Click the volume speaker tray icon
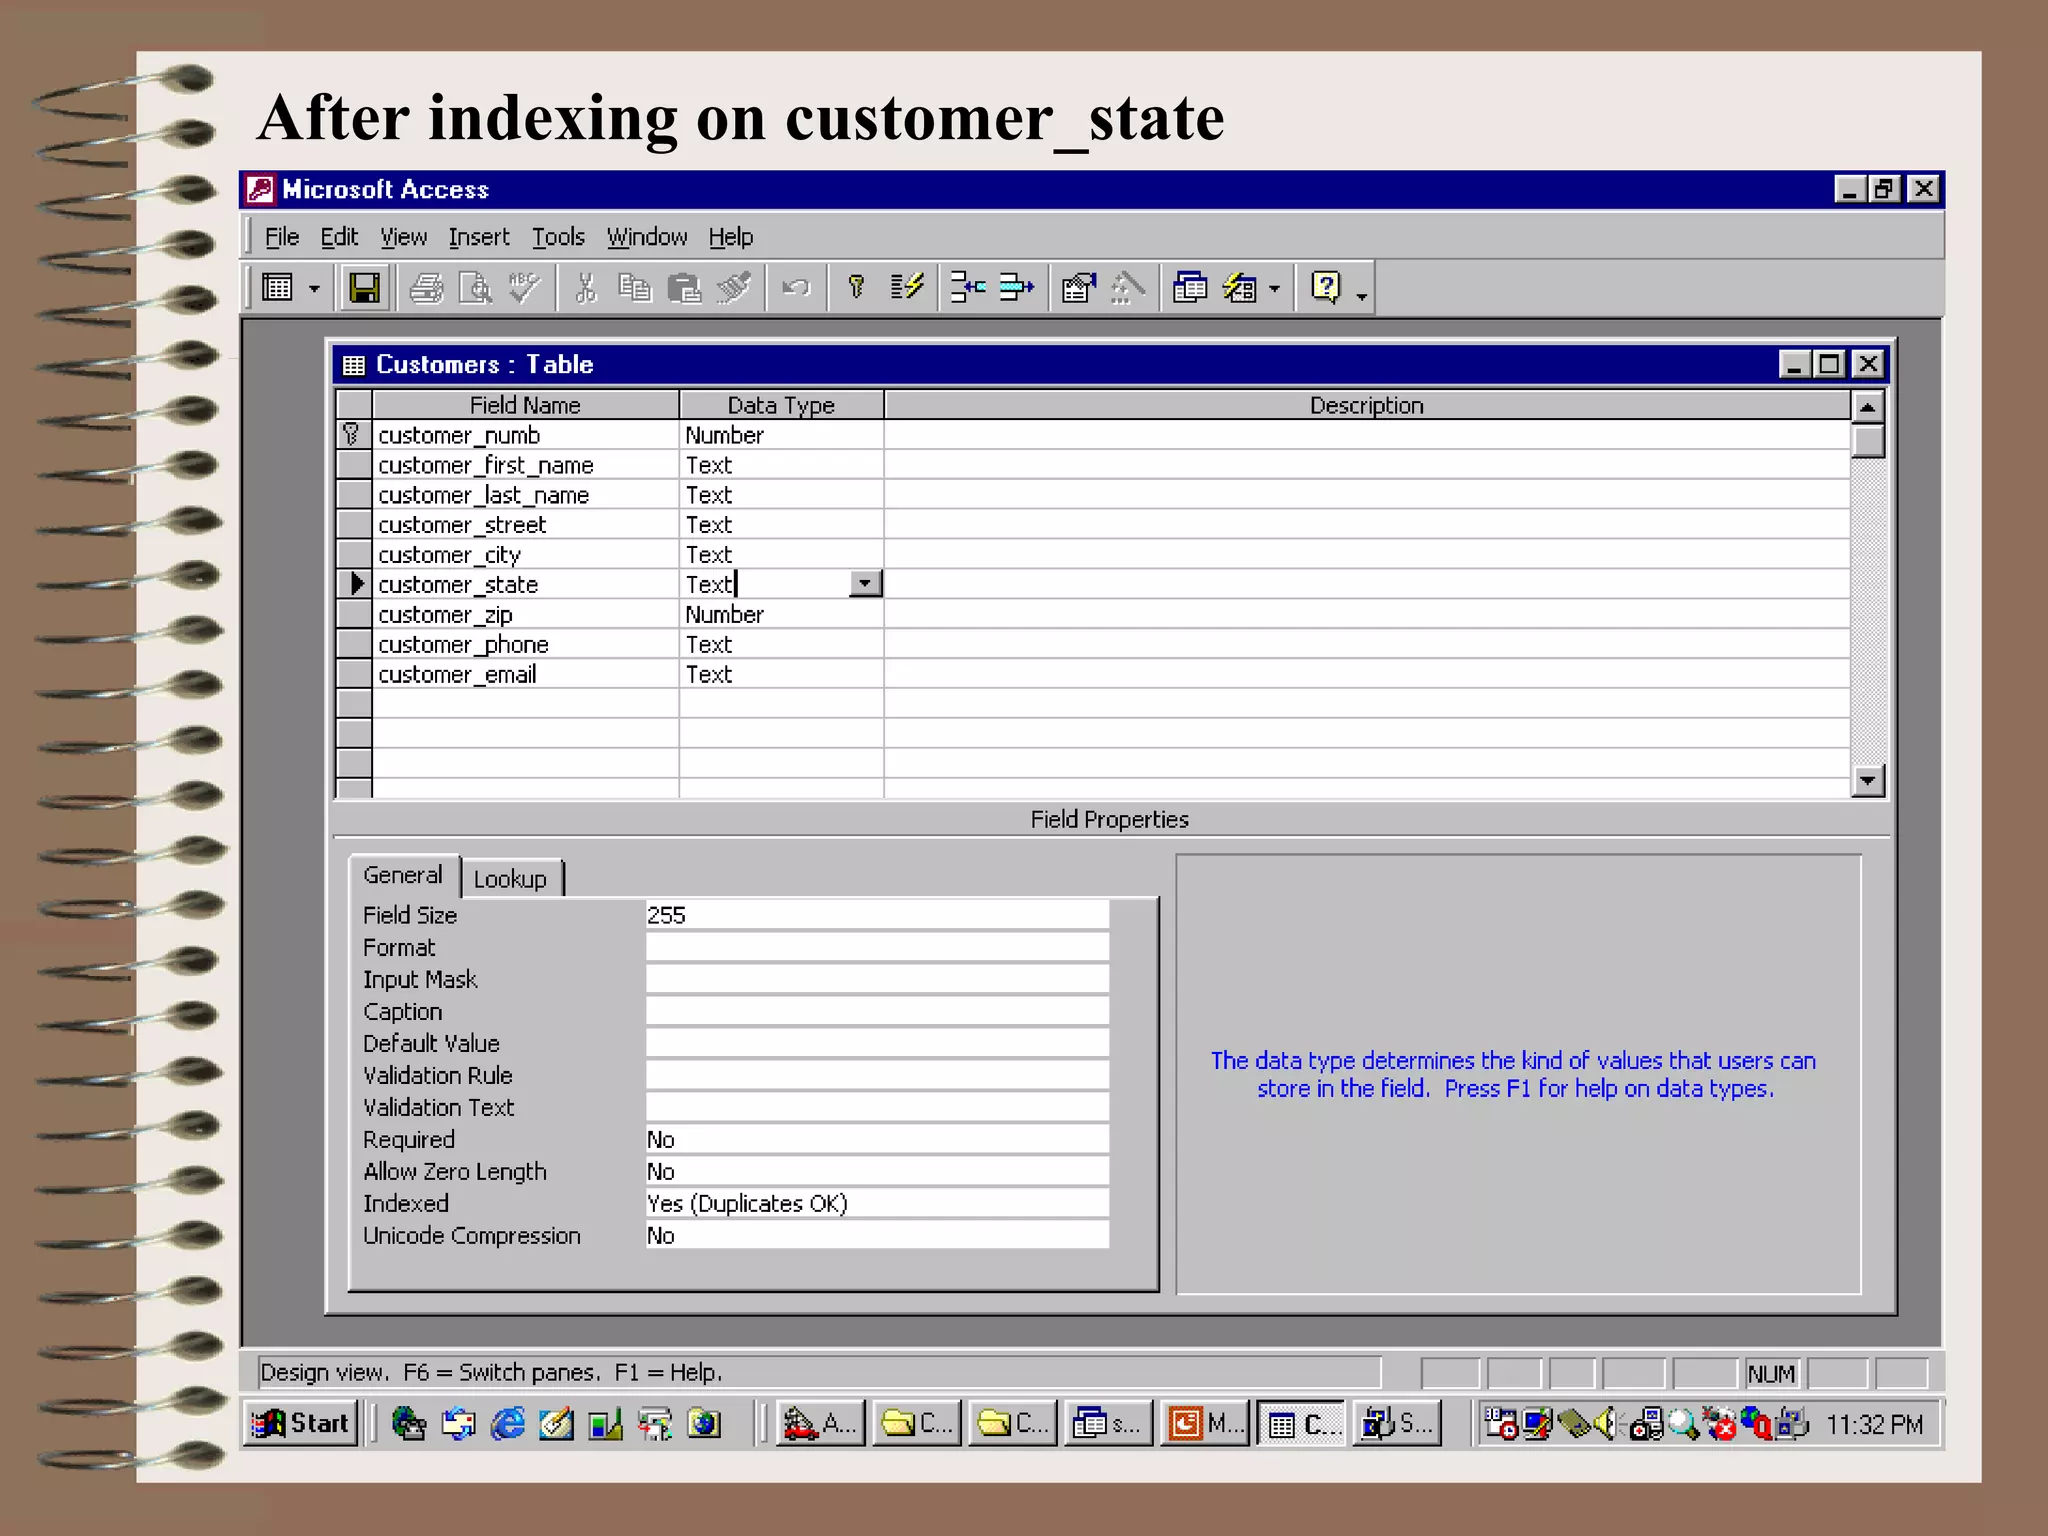Screen dimensions: 2048x1536 [x=1605, y=1423]
